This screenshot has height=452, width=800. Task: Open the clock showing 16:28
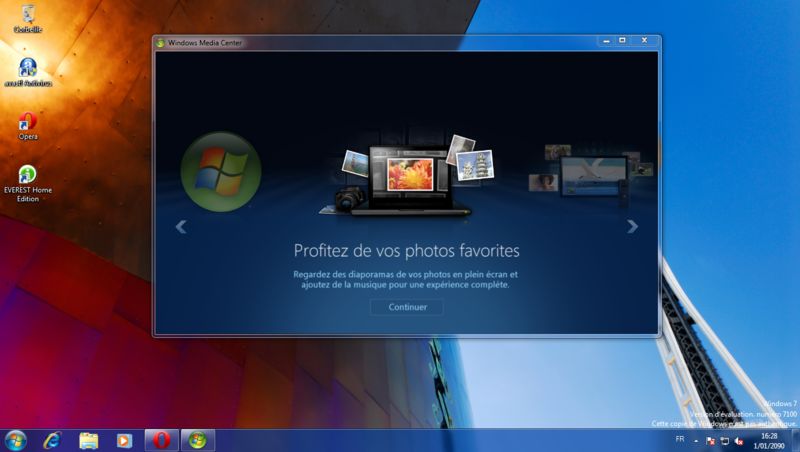click(x=769, y=441)
